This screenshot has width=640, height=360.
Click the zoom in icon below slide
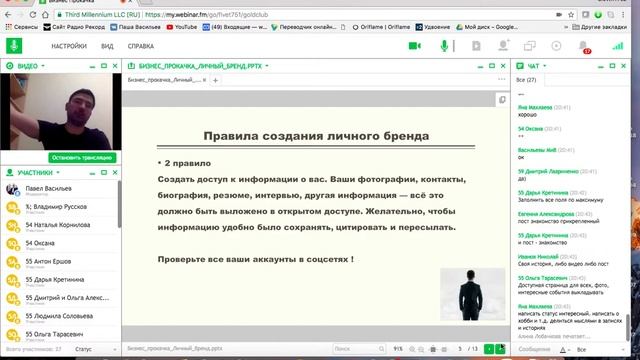coord(412,349)
